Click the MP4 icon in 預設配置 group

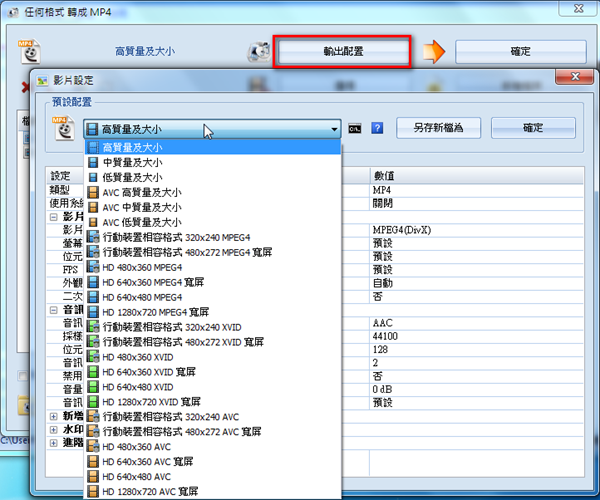click(64, 128)
